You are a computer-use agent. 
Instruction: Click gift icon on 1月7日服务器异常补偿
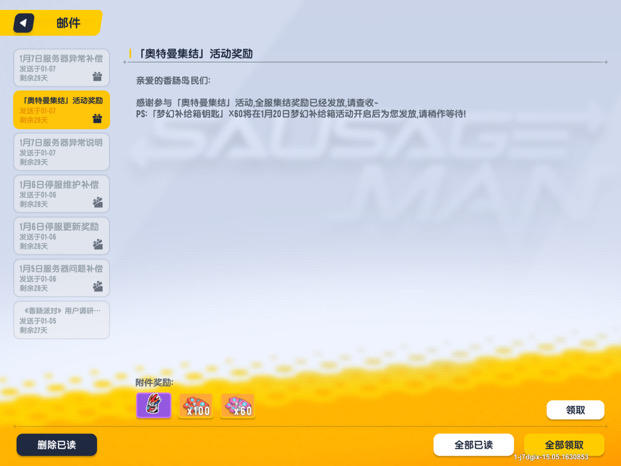click(97, 76)
